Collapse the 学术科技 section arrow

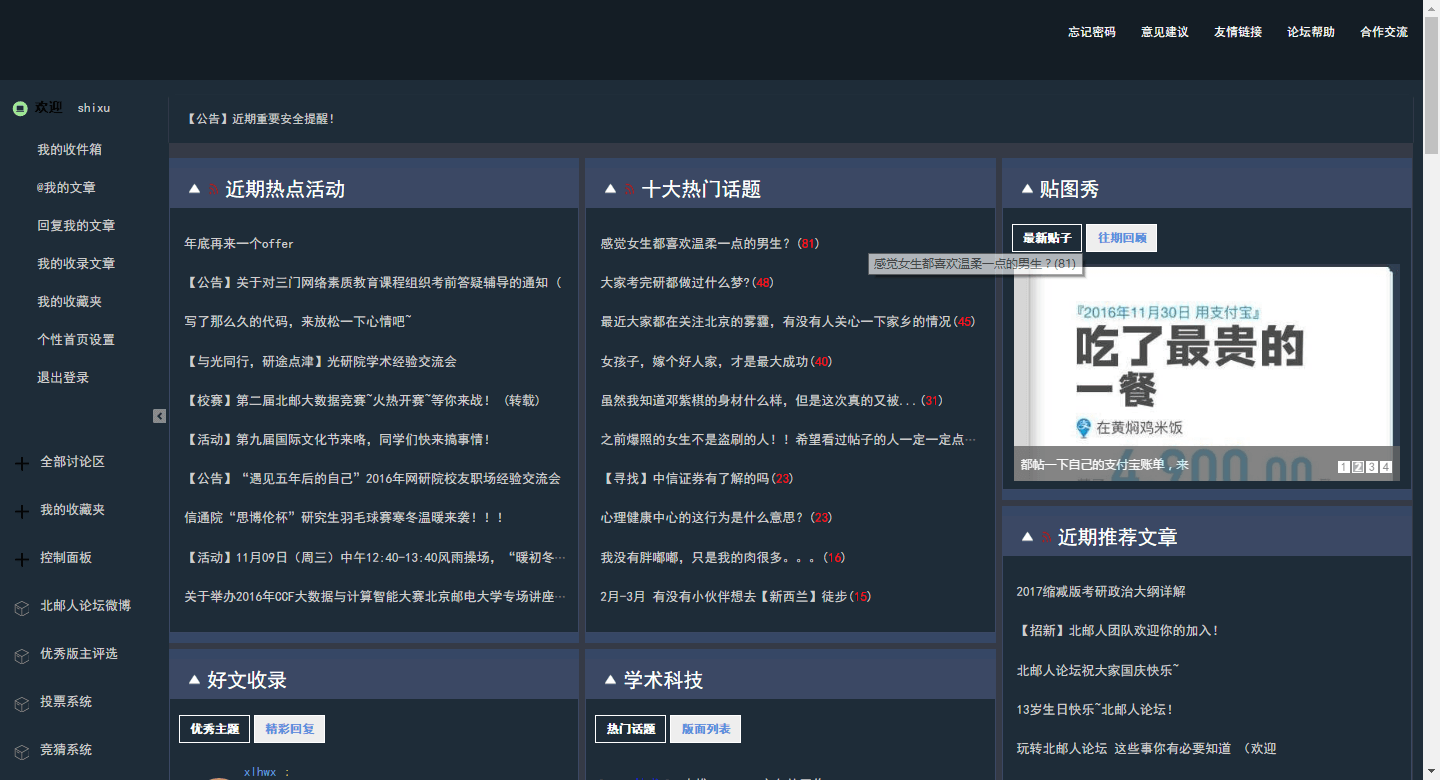[609, 678]
